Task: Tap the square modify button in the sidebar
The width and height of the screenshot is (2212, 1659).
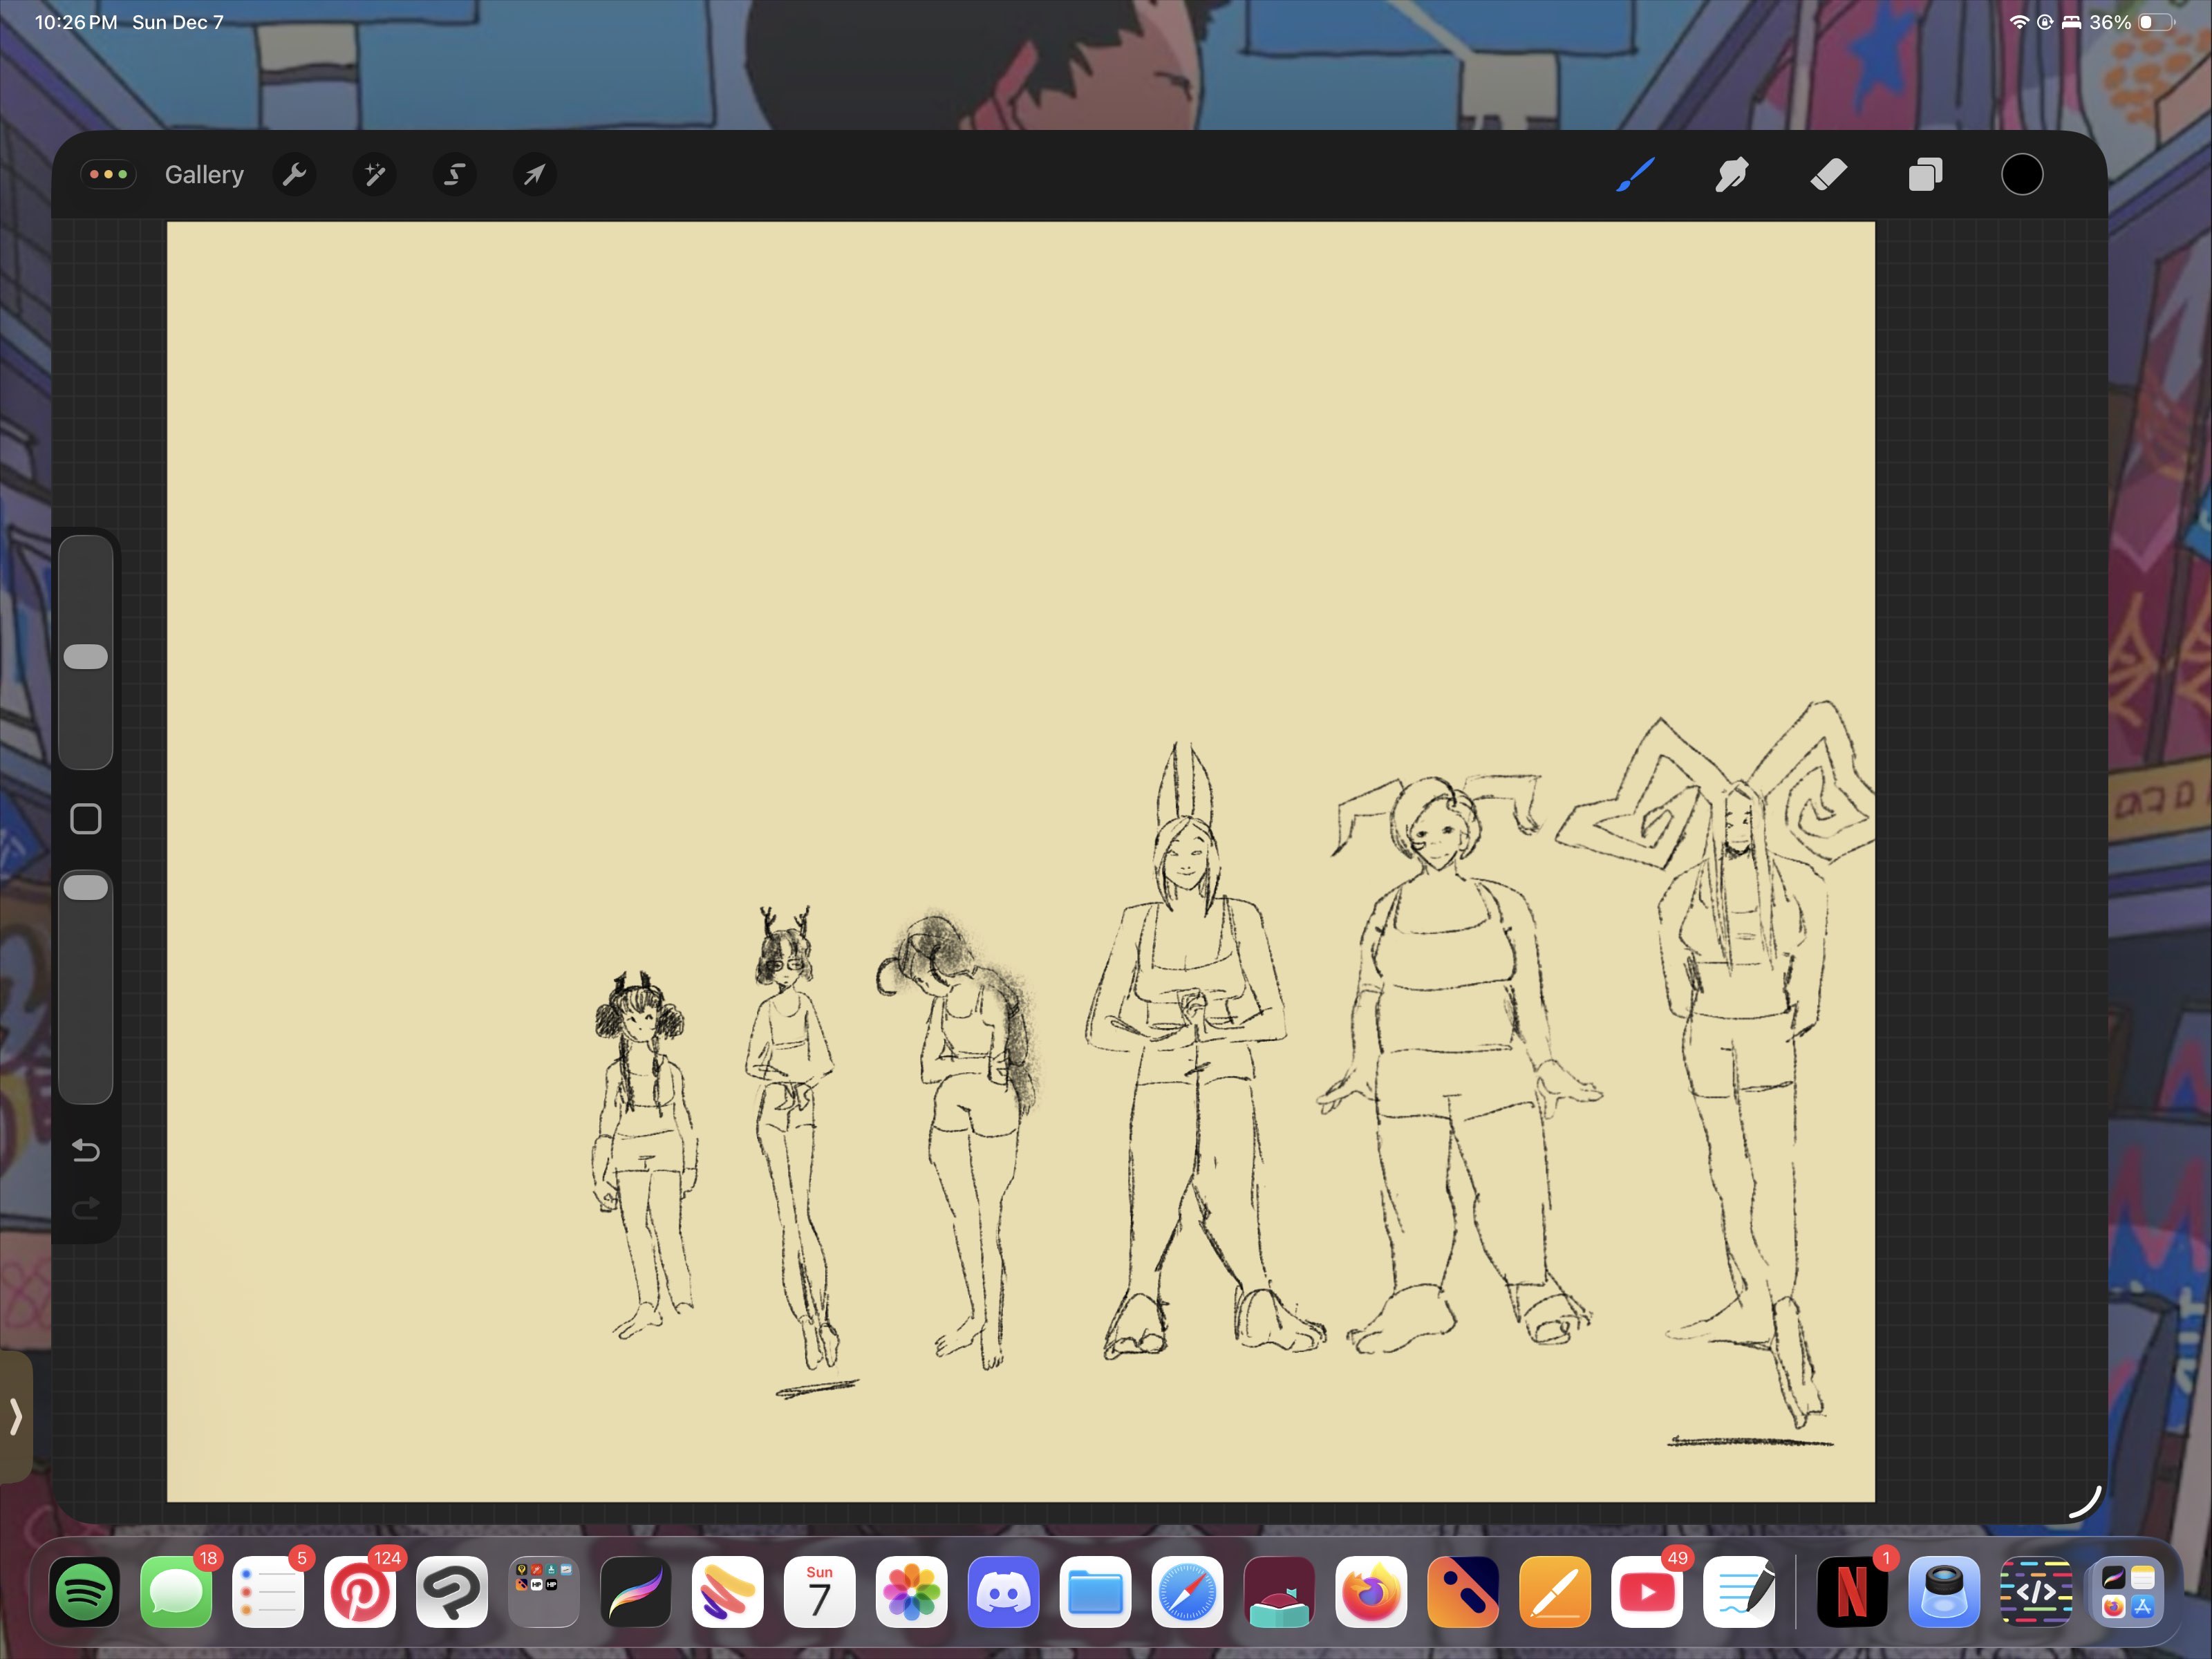Action: click(x=86, y=819)
